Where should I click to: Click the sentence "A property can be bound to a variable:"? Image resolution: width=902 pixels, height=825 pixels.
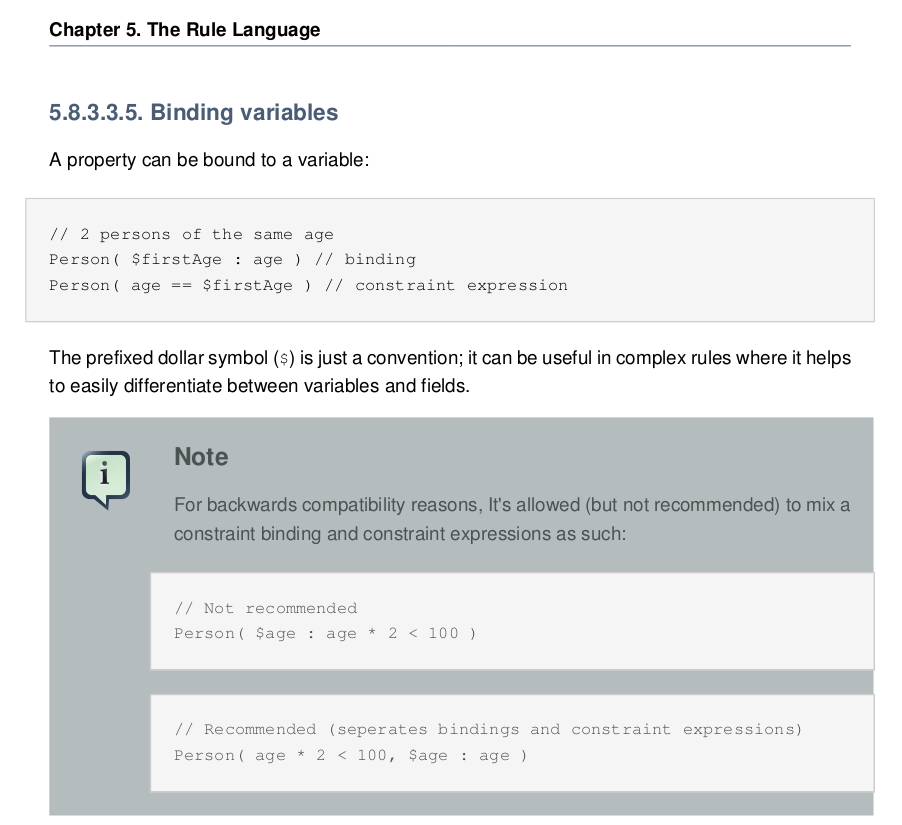coord(209,160)
